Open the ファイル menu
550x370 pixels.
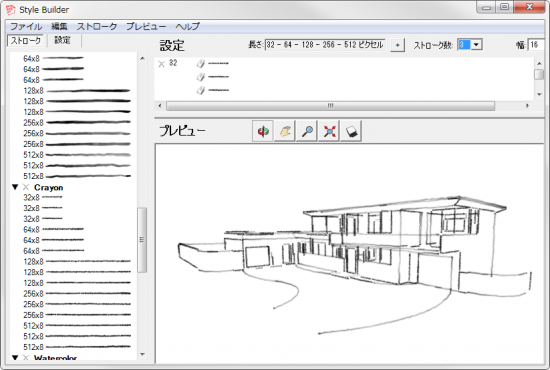(x=26, y=26)
